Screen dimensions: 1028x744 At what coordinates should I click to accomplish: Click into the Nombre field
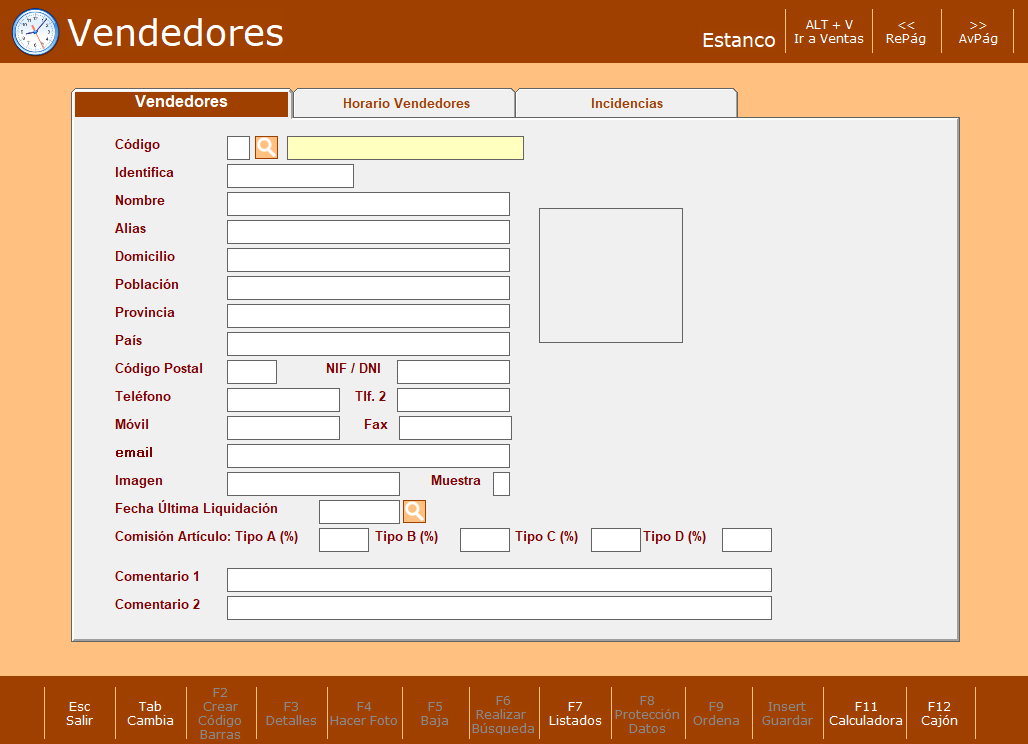click(368, 204)
